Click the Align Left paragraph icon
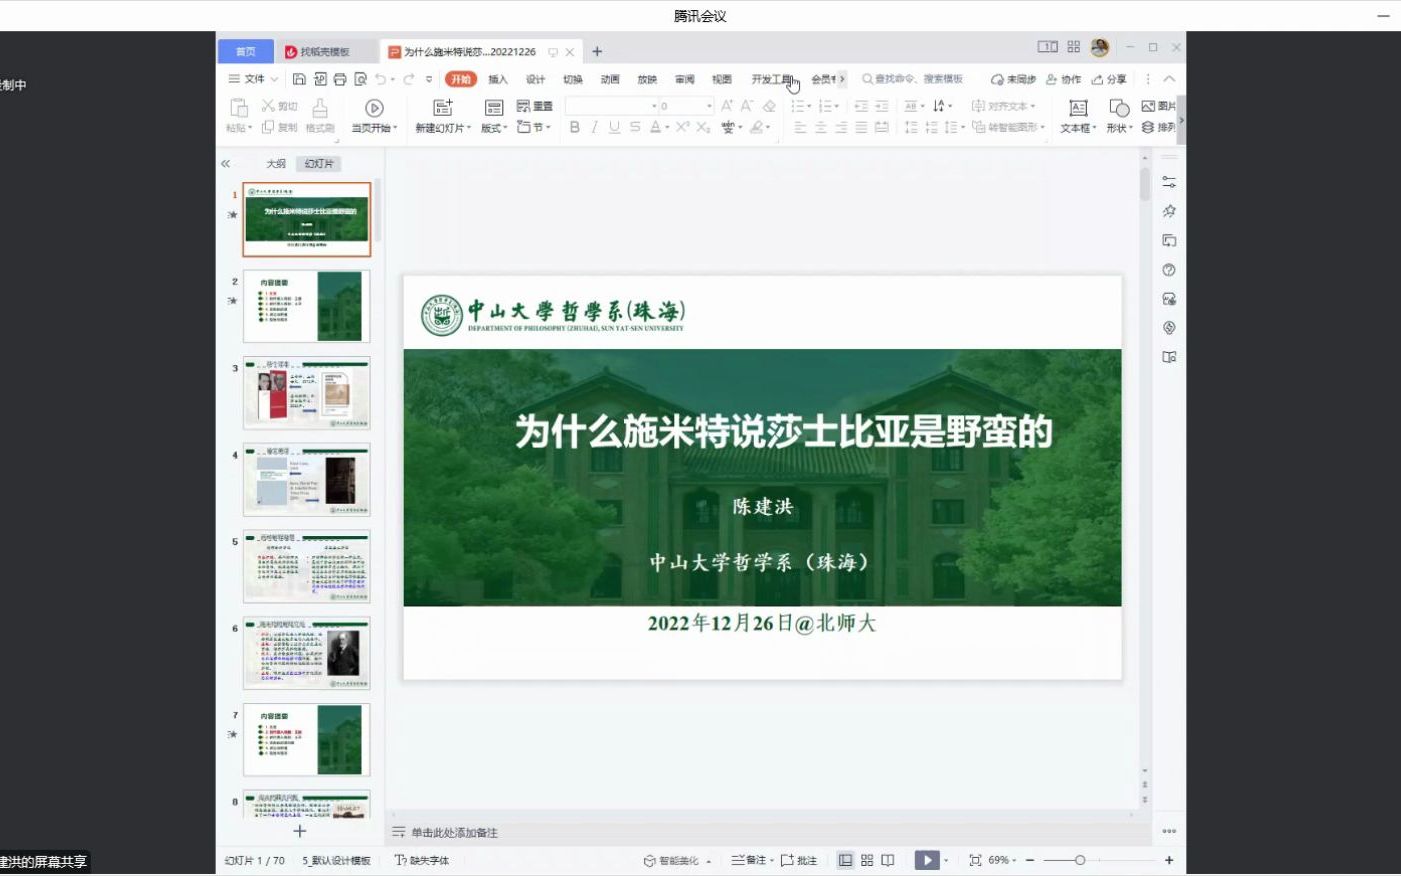The height and width of the screenshot is (876, 1401). point(800,127)
